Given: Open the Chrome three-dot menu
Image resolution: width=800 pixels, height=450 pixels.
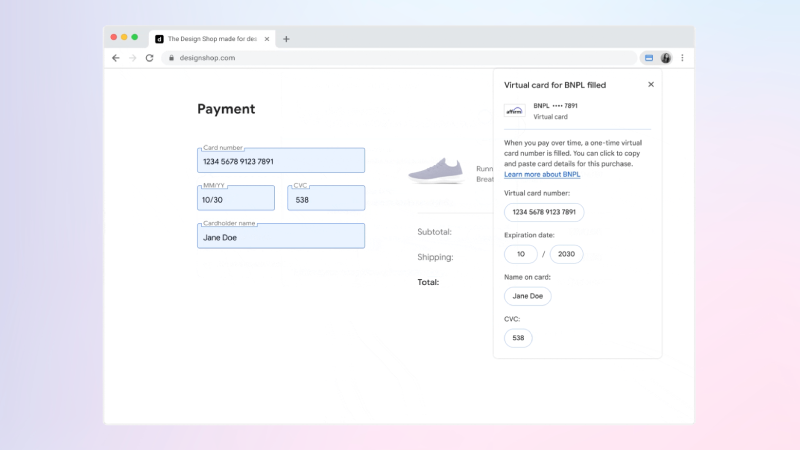Looking at the screenshot, I should tap(683, 58).
